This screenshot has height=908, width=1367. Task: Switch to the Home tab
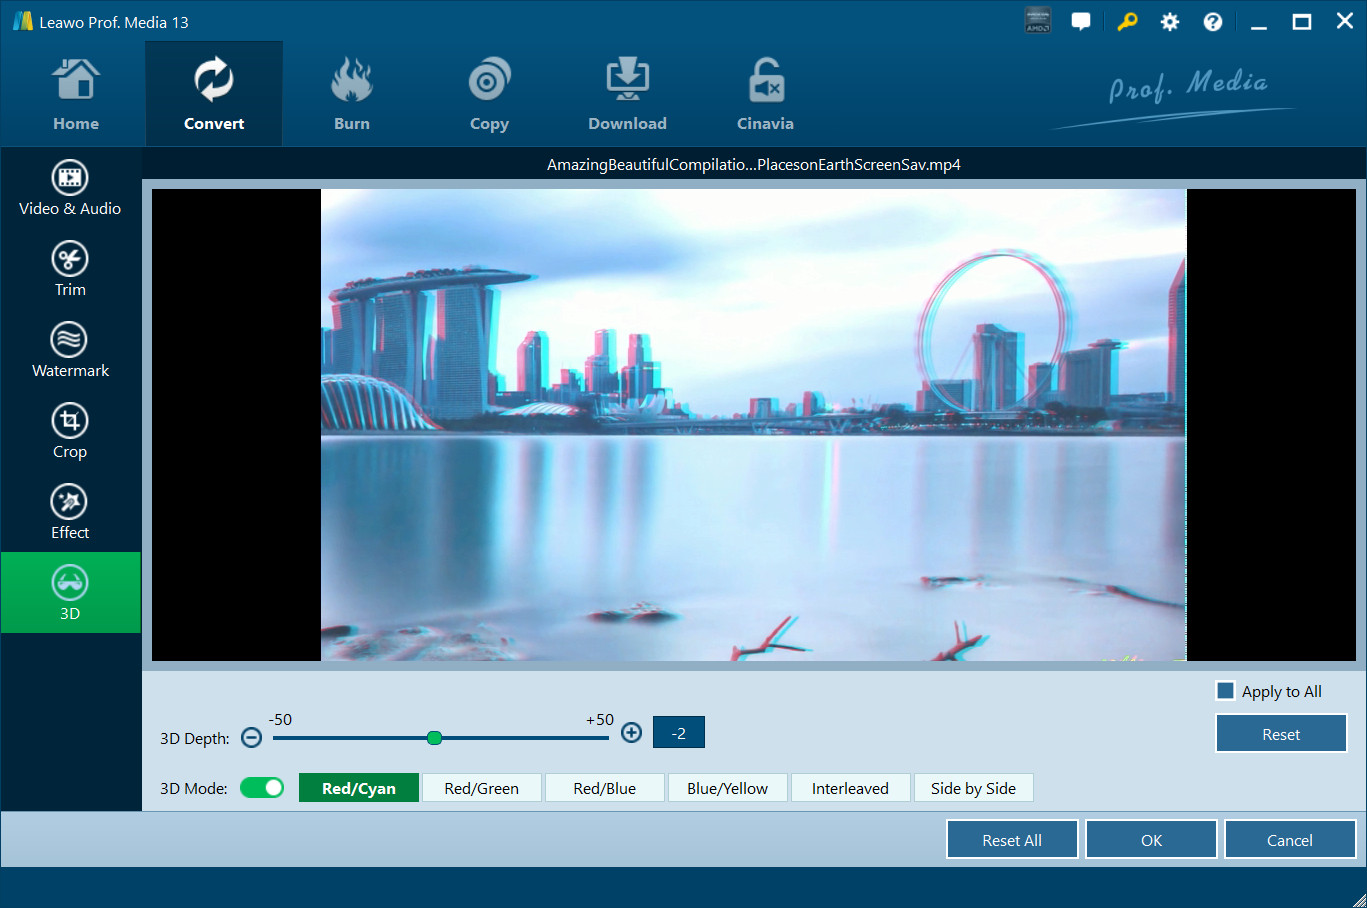[76, 95]
